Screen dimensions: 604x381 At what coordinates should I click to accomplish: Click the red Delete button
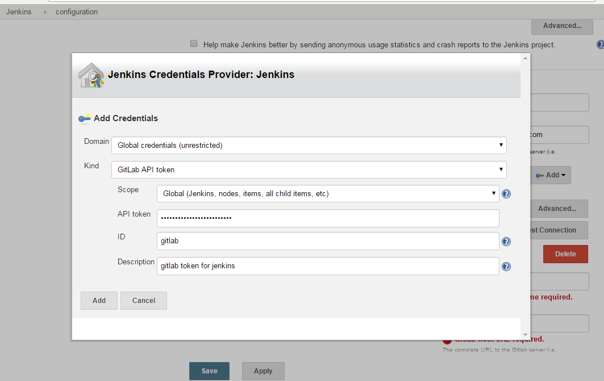click(565, 254)
